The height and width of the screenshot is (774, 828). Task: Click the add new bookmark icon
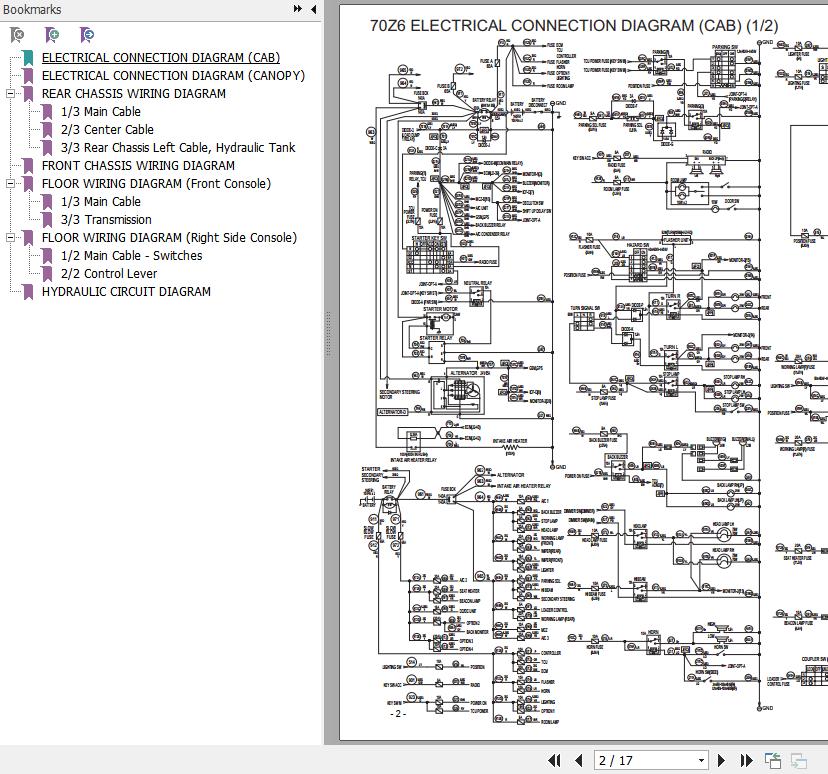pyautogui.click(x=52, y=35)
